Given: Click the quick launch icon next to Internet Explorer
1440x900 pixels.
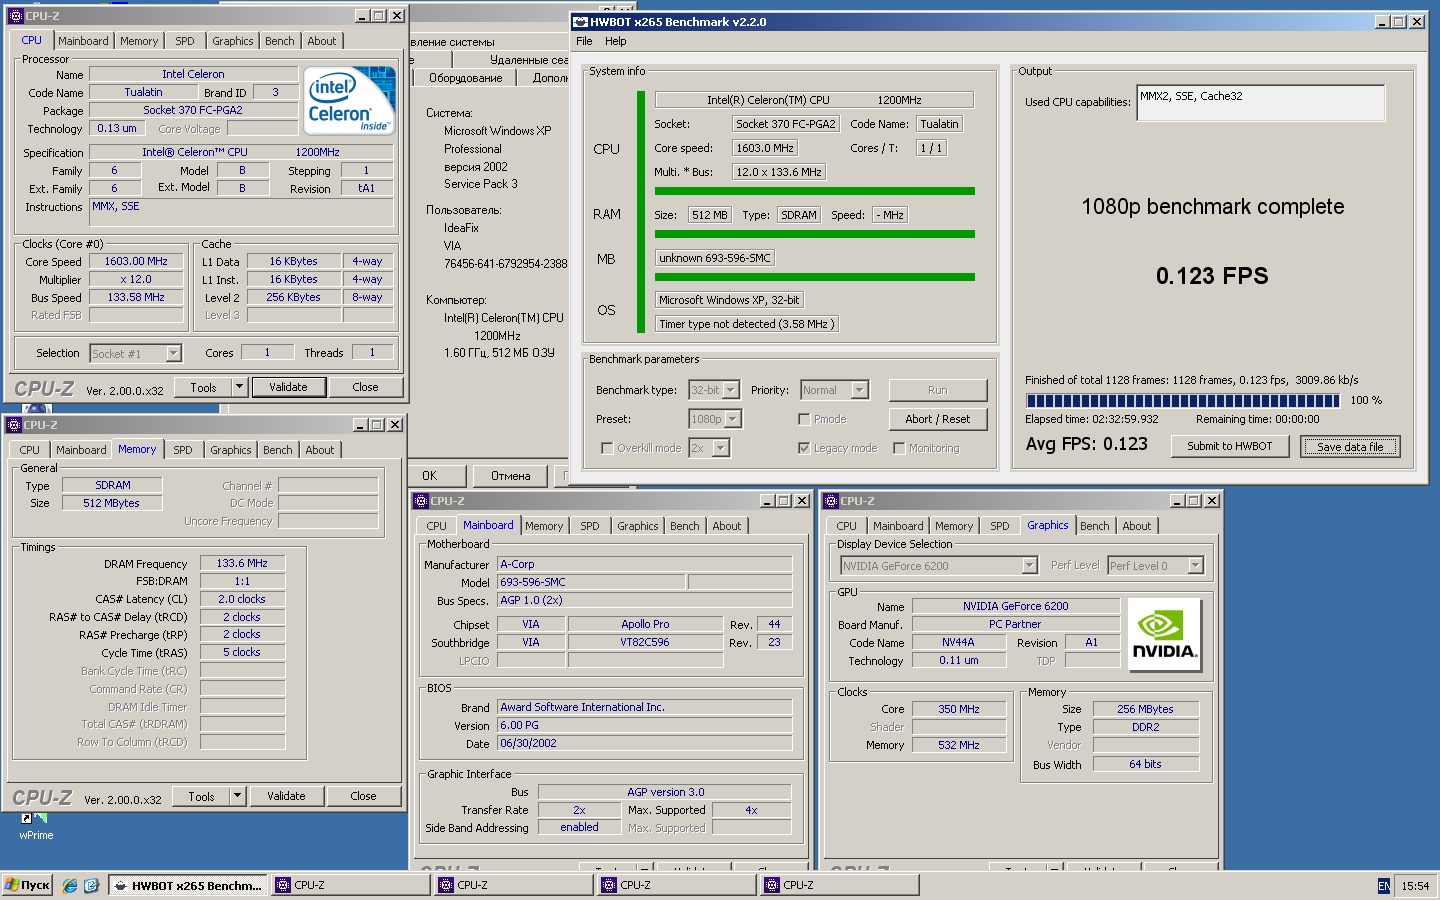Looking at the screenshot, I should pos(91,885).
